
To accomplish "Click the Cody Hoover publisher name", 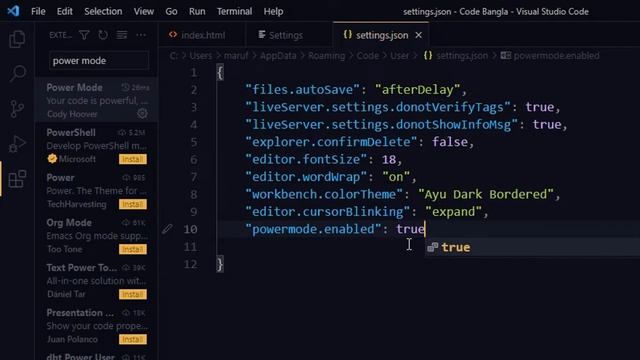I will pos(72,114).
